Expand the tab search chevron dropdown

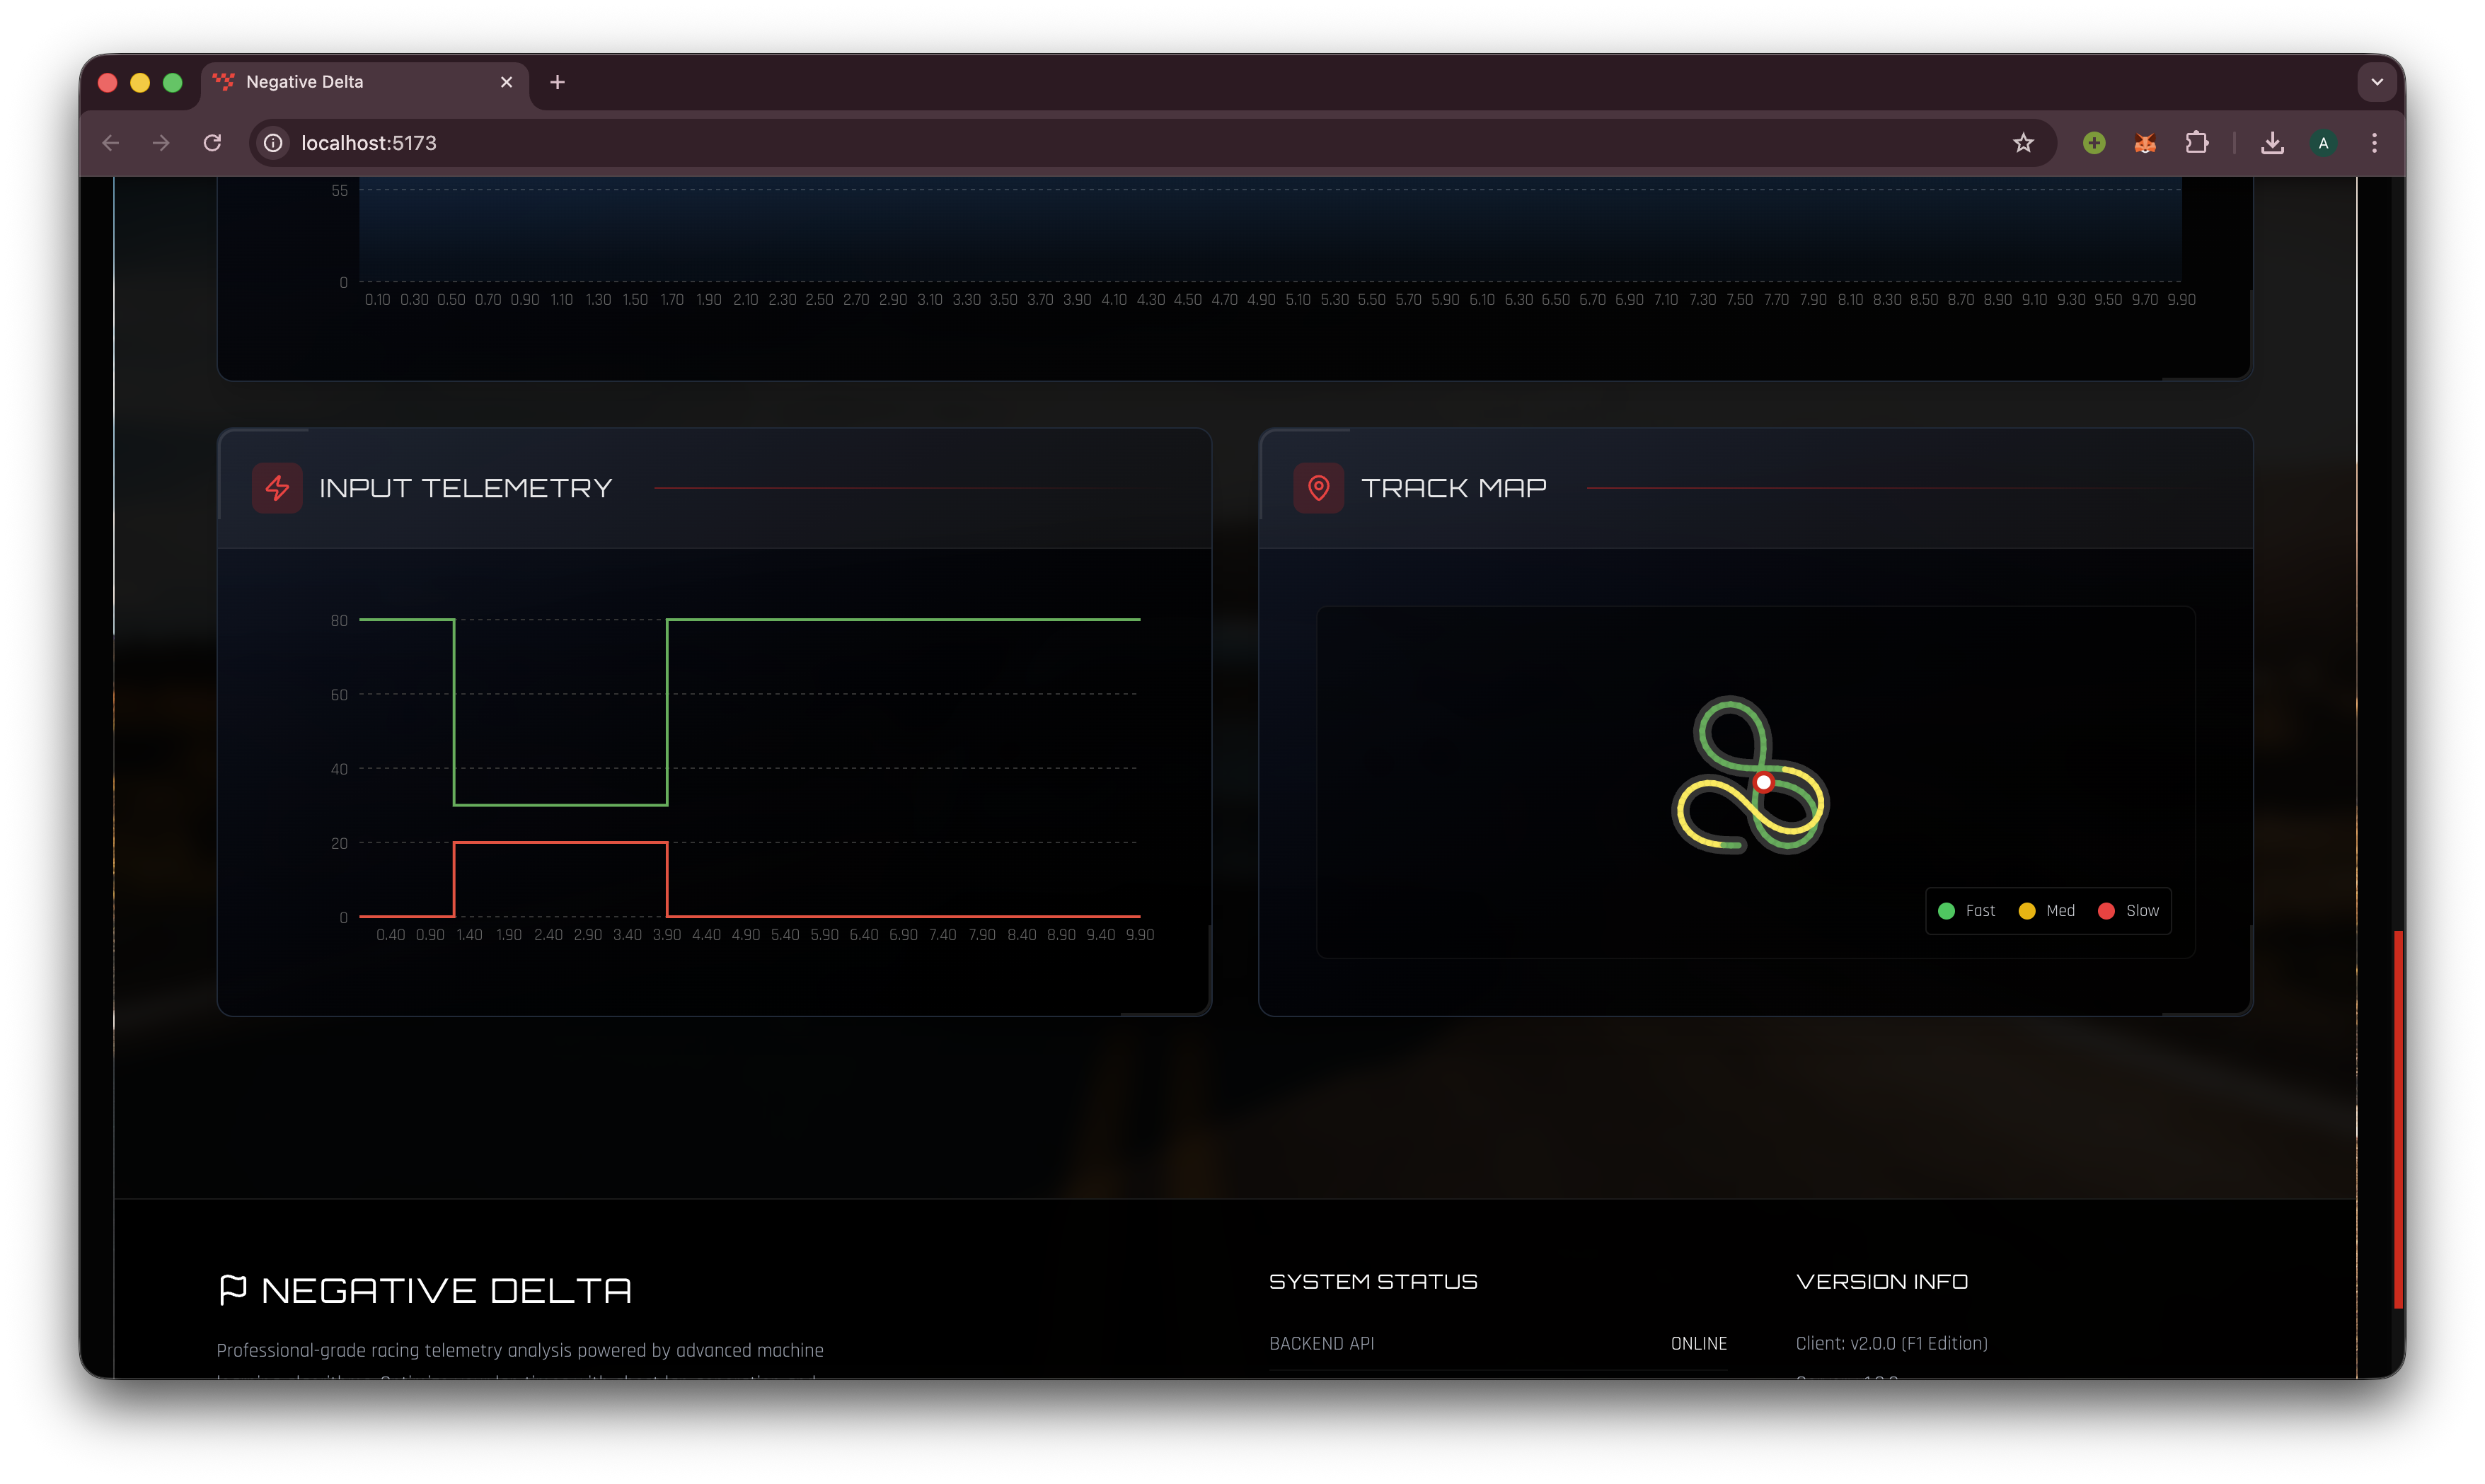pyautogui.click(x=2376, y=82)
